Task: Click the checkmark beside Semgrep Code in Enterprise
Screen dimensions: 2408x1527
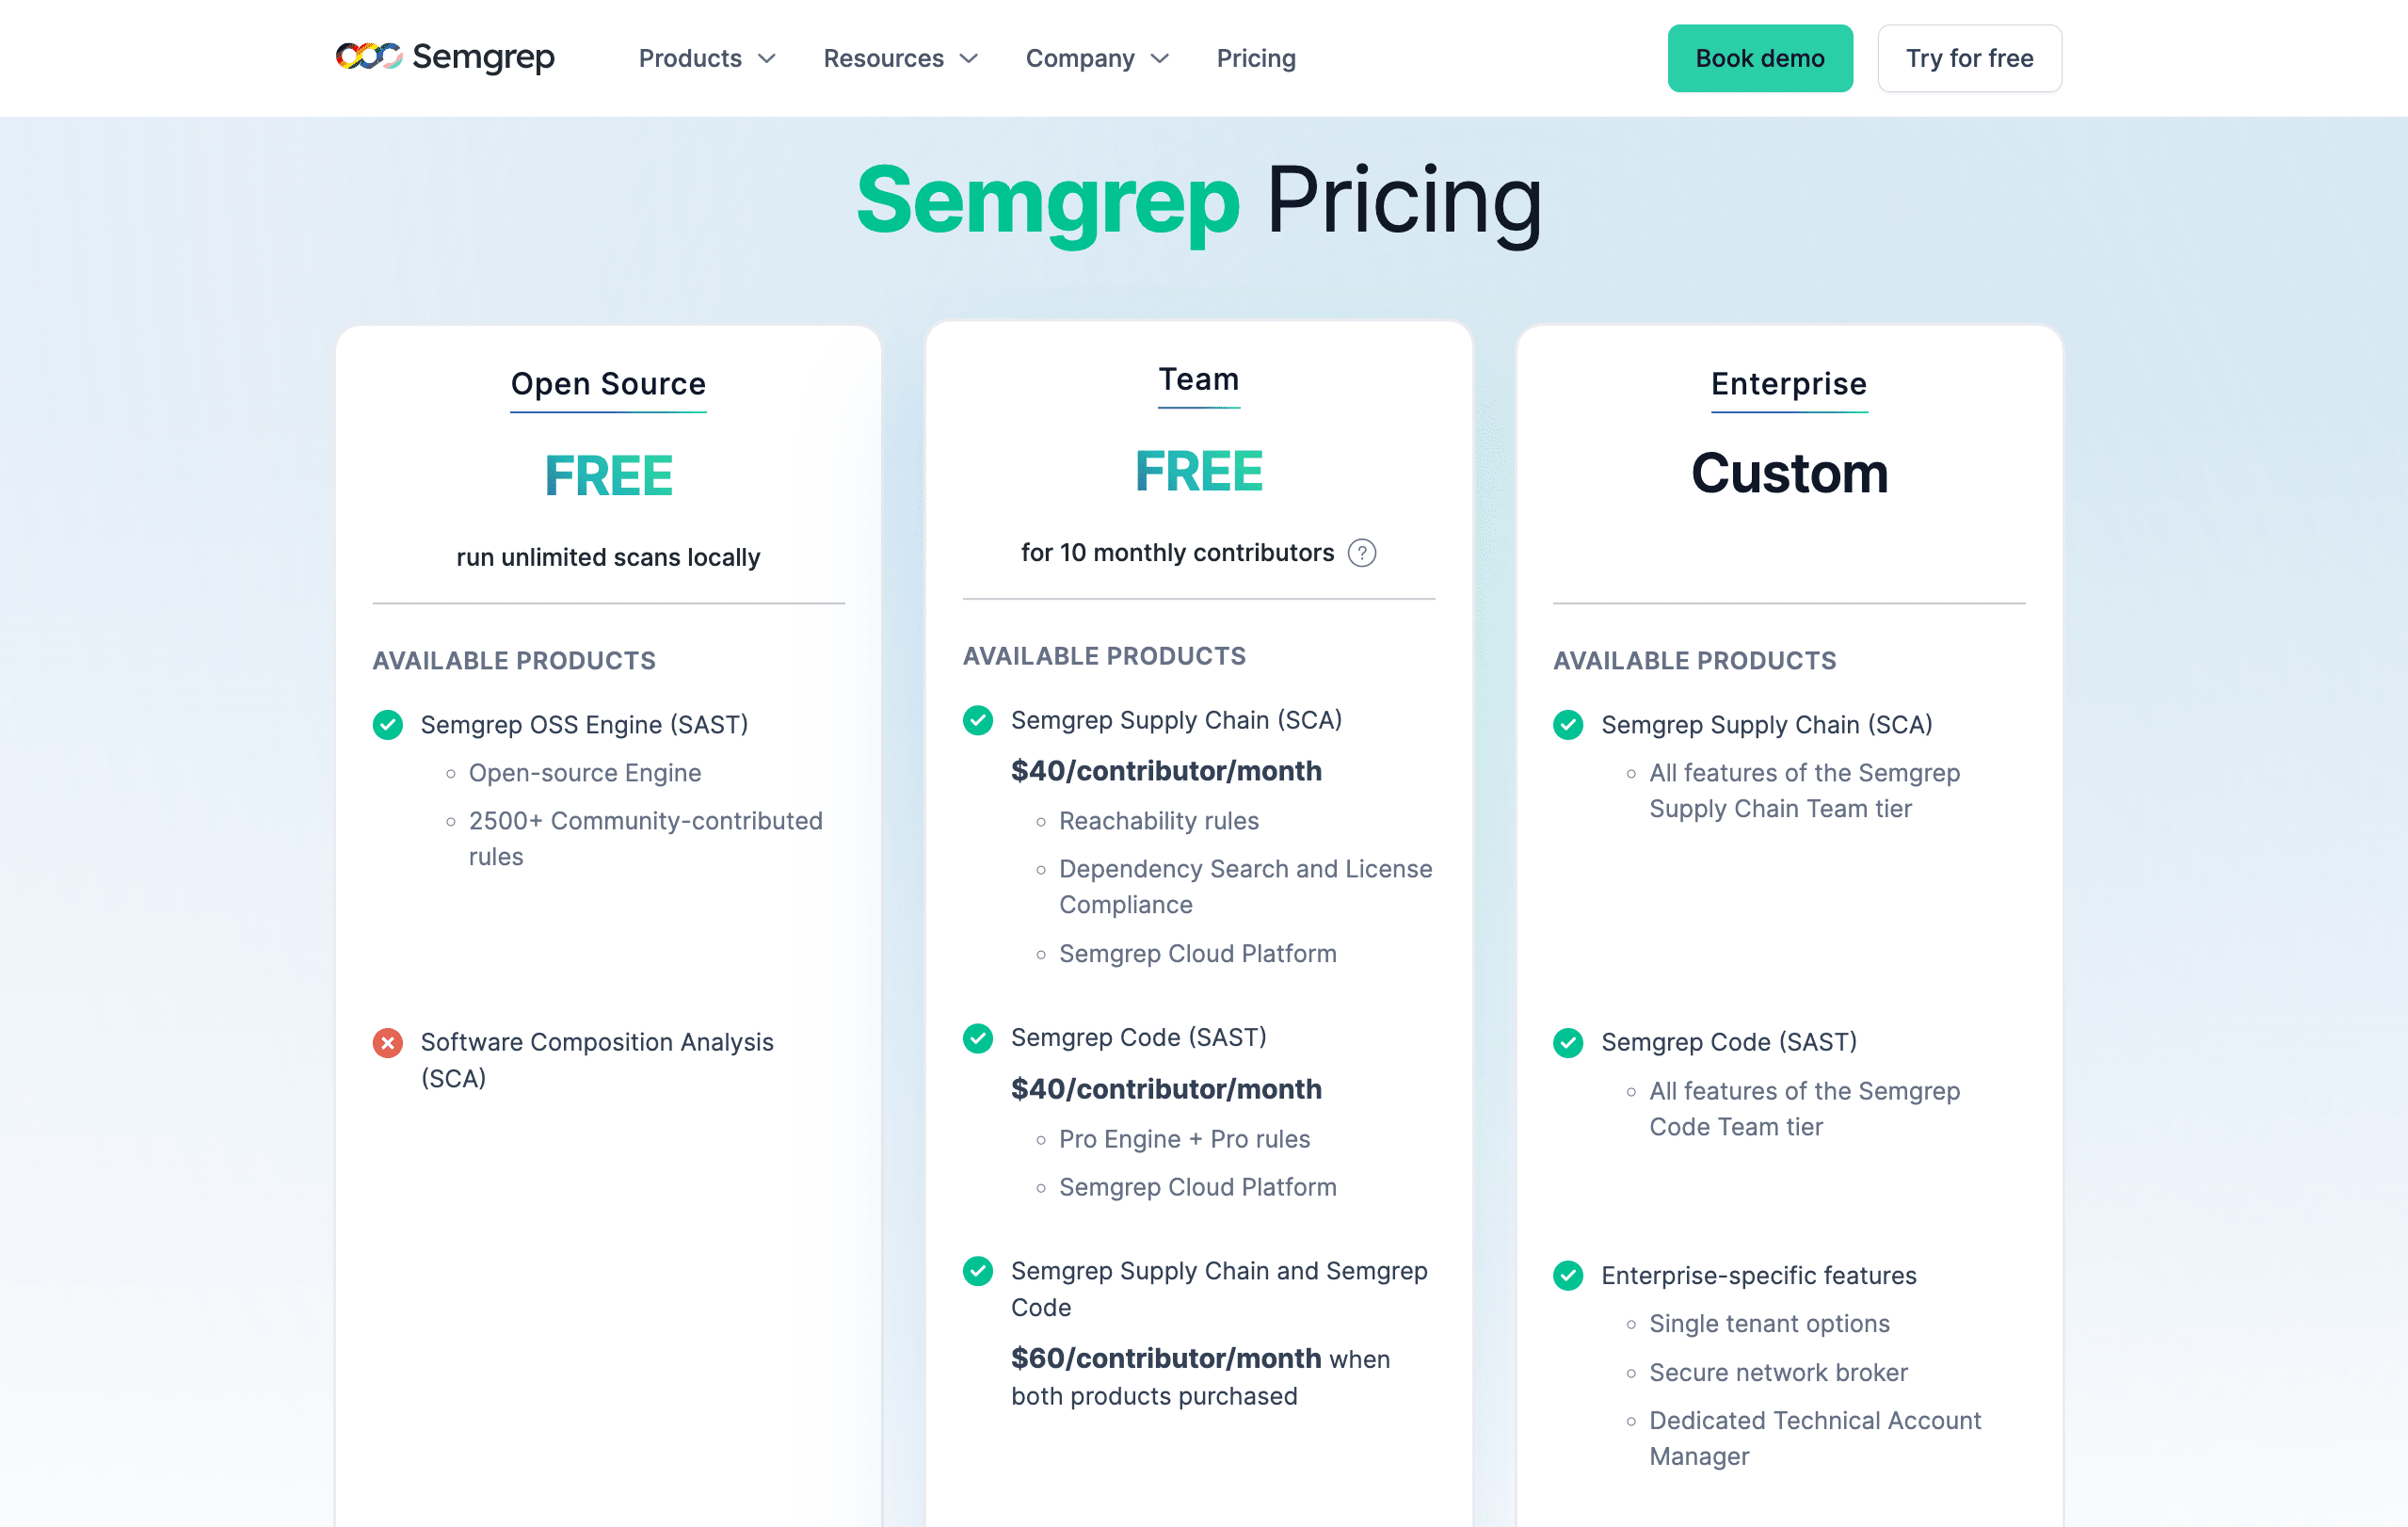Action: (x=1567, y=1043)
